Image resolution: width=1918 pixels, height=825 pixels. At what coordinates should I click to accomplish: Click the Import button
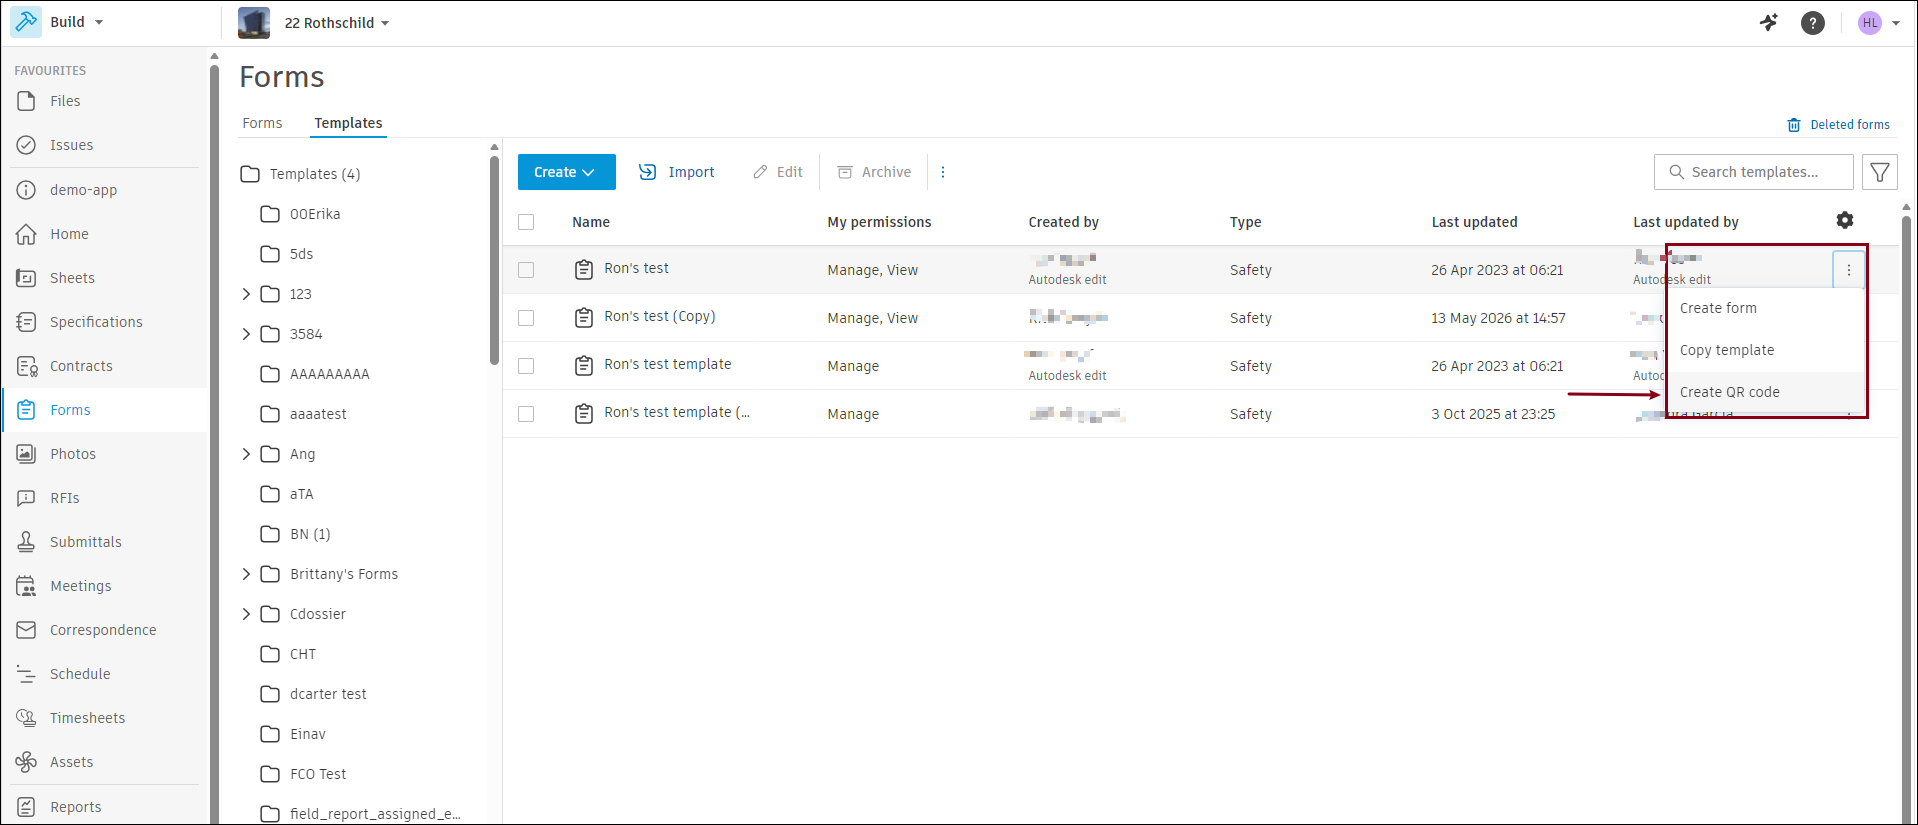(677, 172)
